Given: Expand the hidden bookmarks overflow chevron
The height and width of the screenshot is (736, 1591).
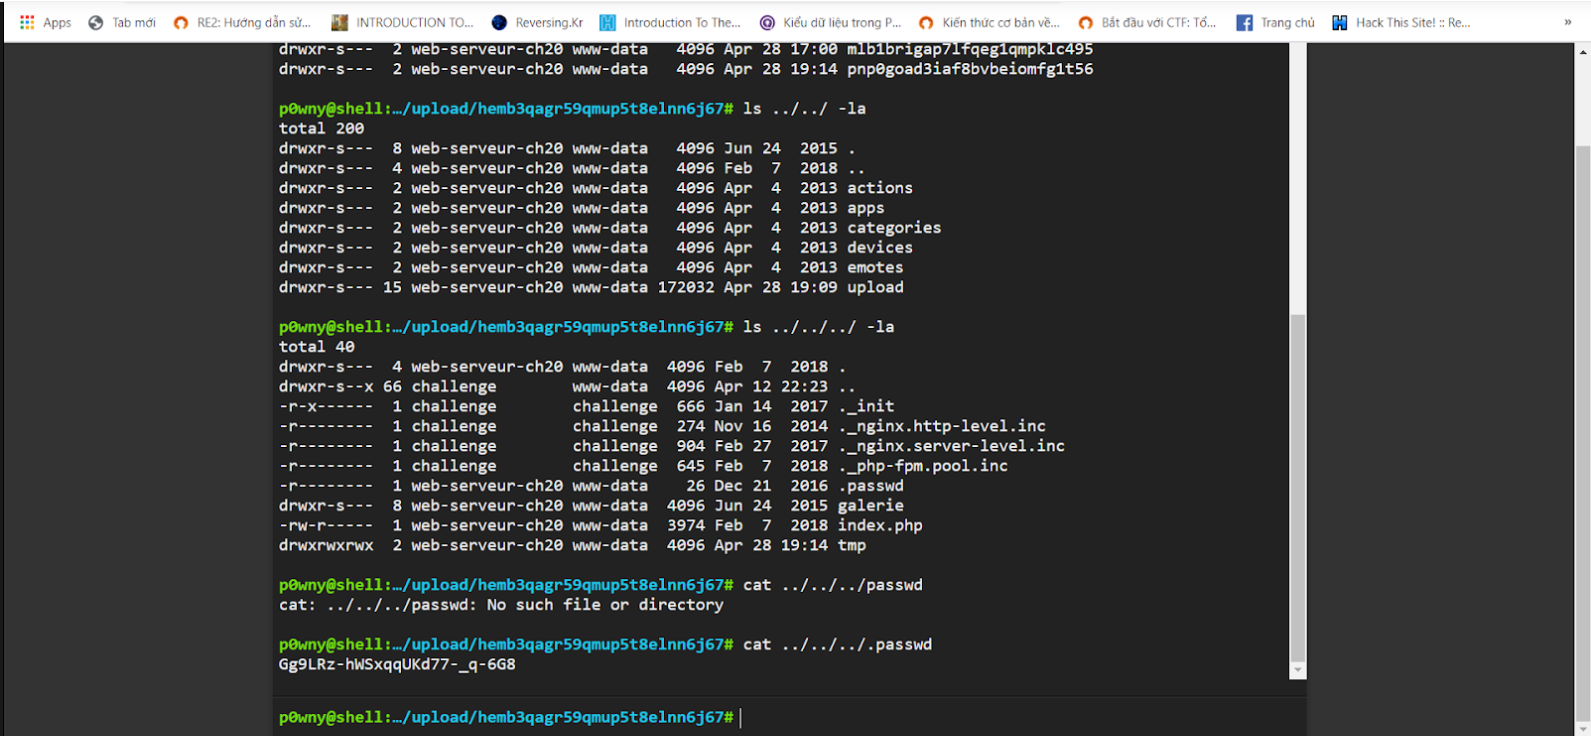Looking at the screenshot, I should click(1568, 22).
